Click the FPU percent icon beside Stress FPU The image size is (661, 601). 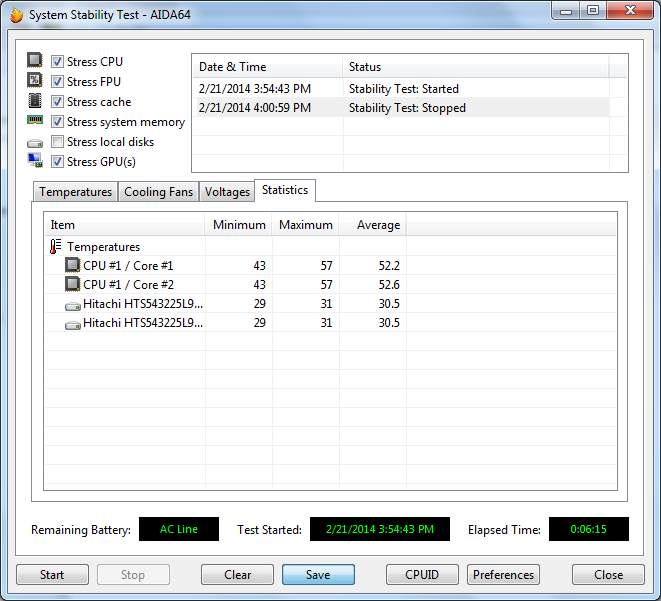coord(35,80)
